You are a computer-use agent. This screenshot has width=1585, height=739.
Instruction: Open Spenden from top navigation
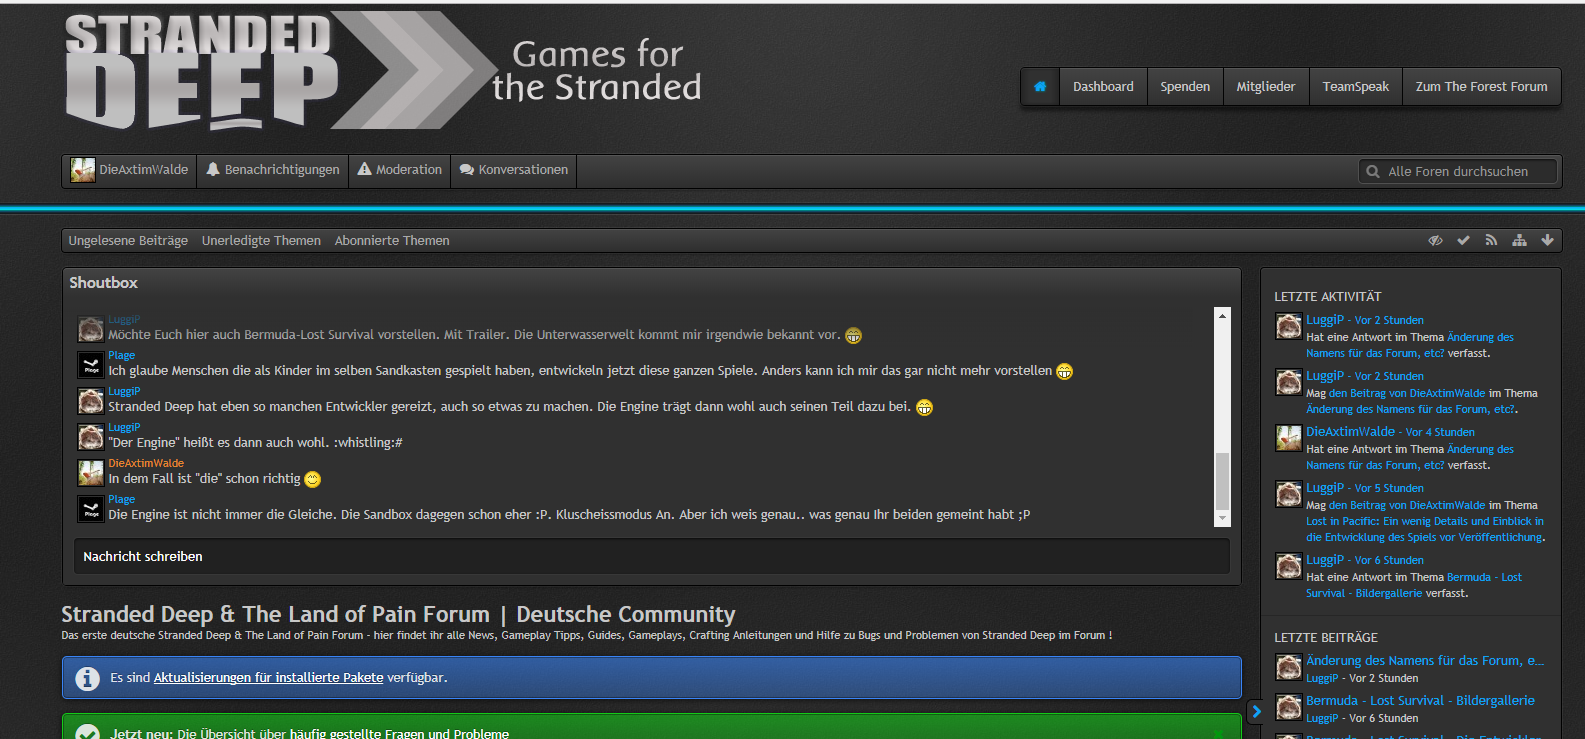coord(1185,87)
